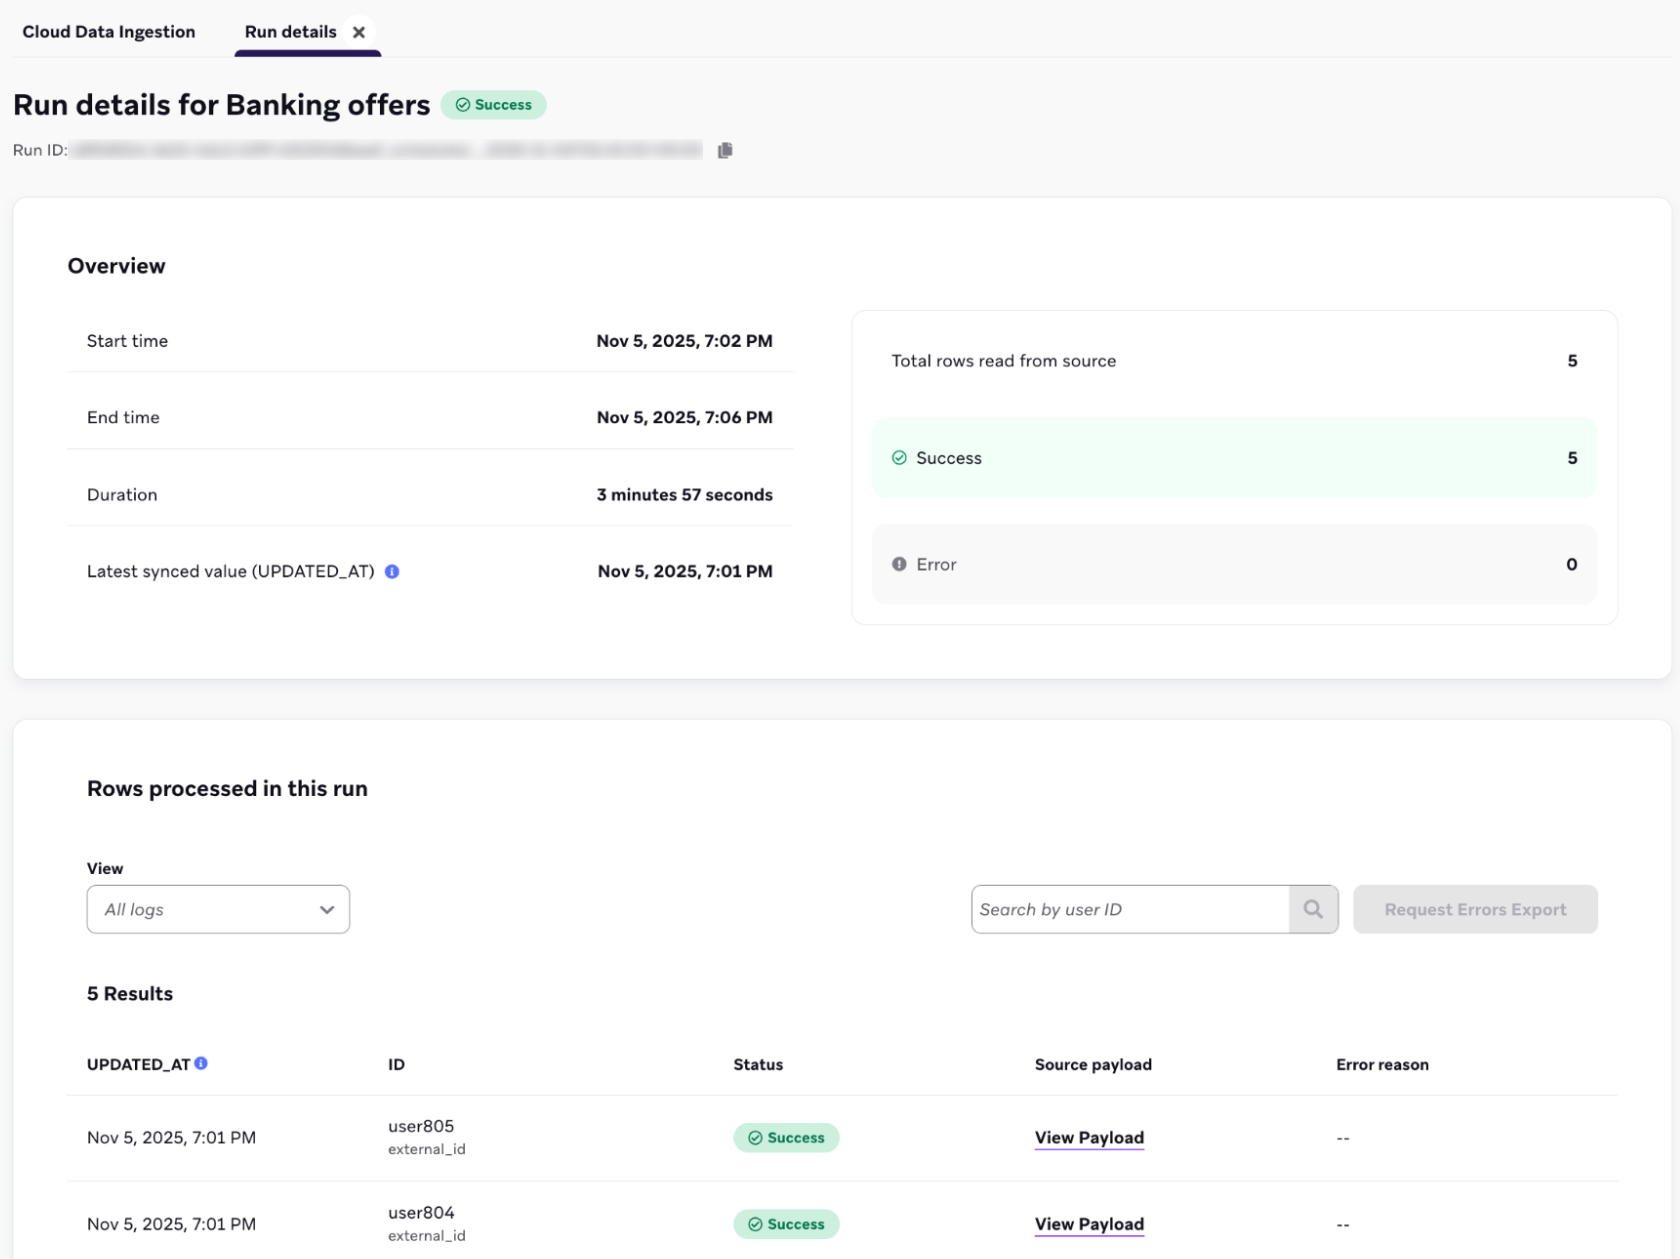Click user804 row Success status badge
The image size is (1680, 1259).
[786, 1224]
